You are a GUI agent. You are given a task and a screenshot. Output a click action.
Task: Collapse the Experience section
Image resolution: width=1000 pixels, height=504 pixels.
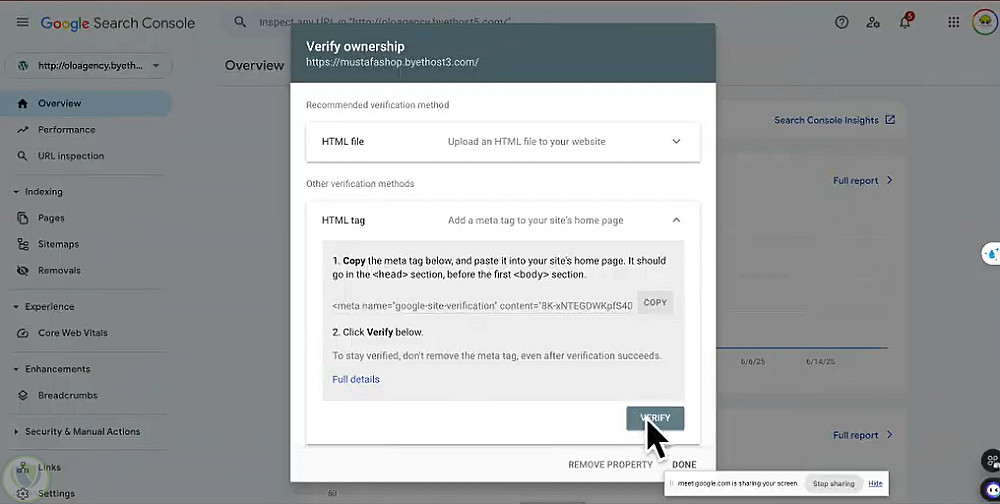(16, 307)
